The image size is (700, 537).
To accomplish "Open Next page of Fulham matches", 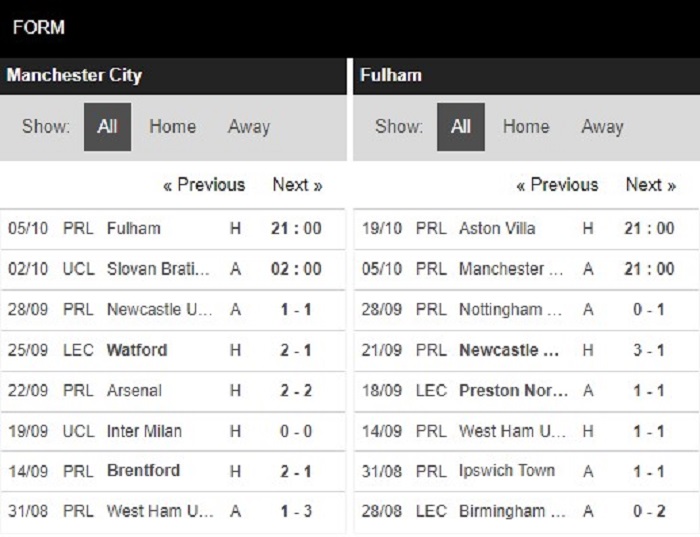I will (651, 185).
